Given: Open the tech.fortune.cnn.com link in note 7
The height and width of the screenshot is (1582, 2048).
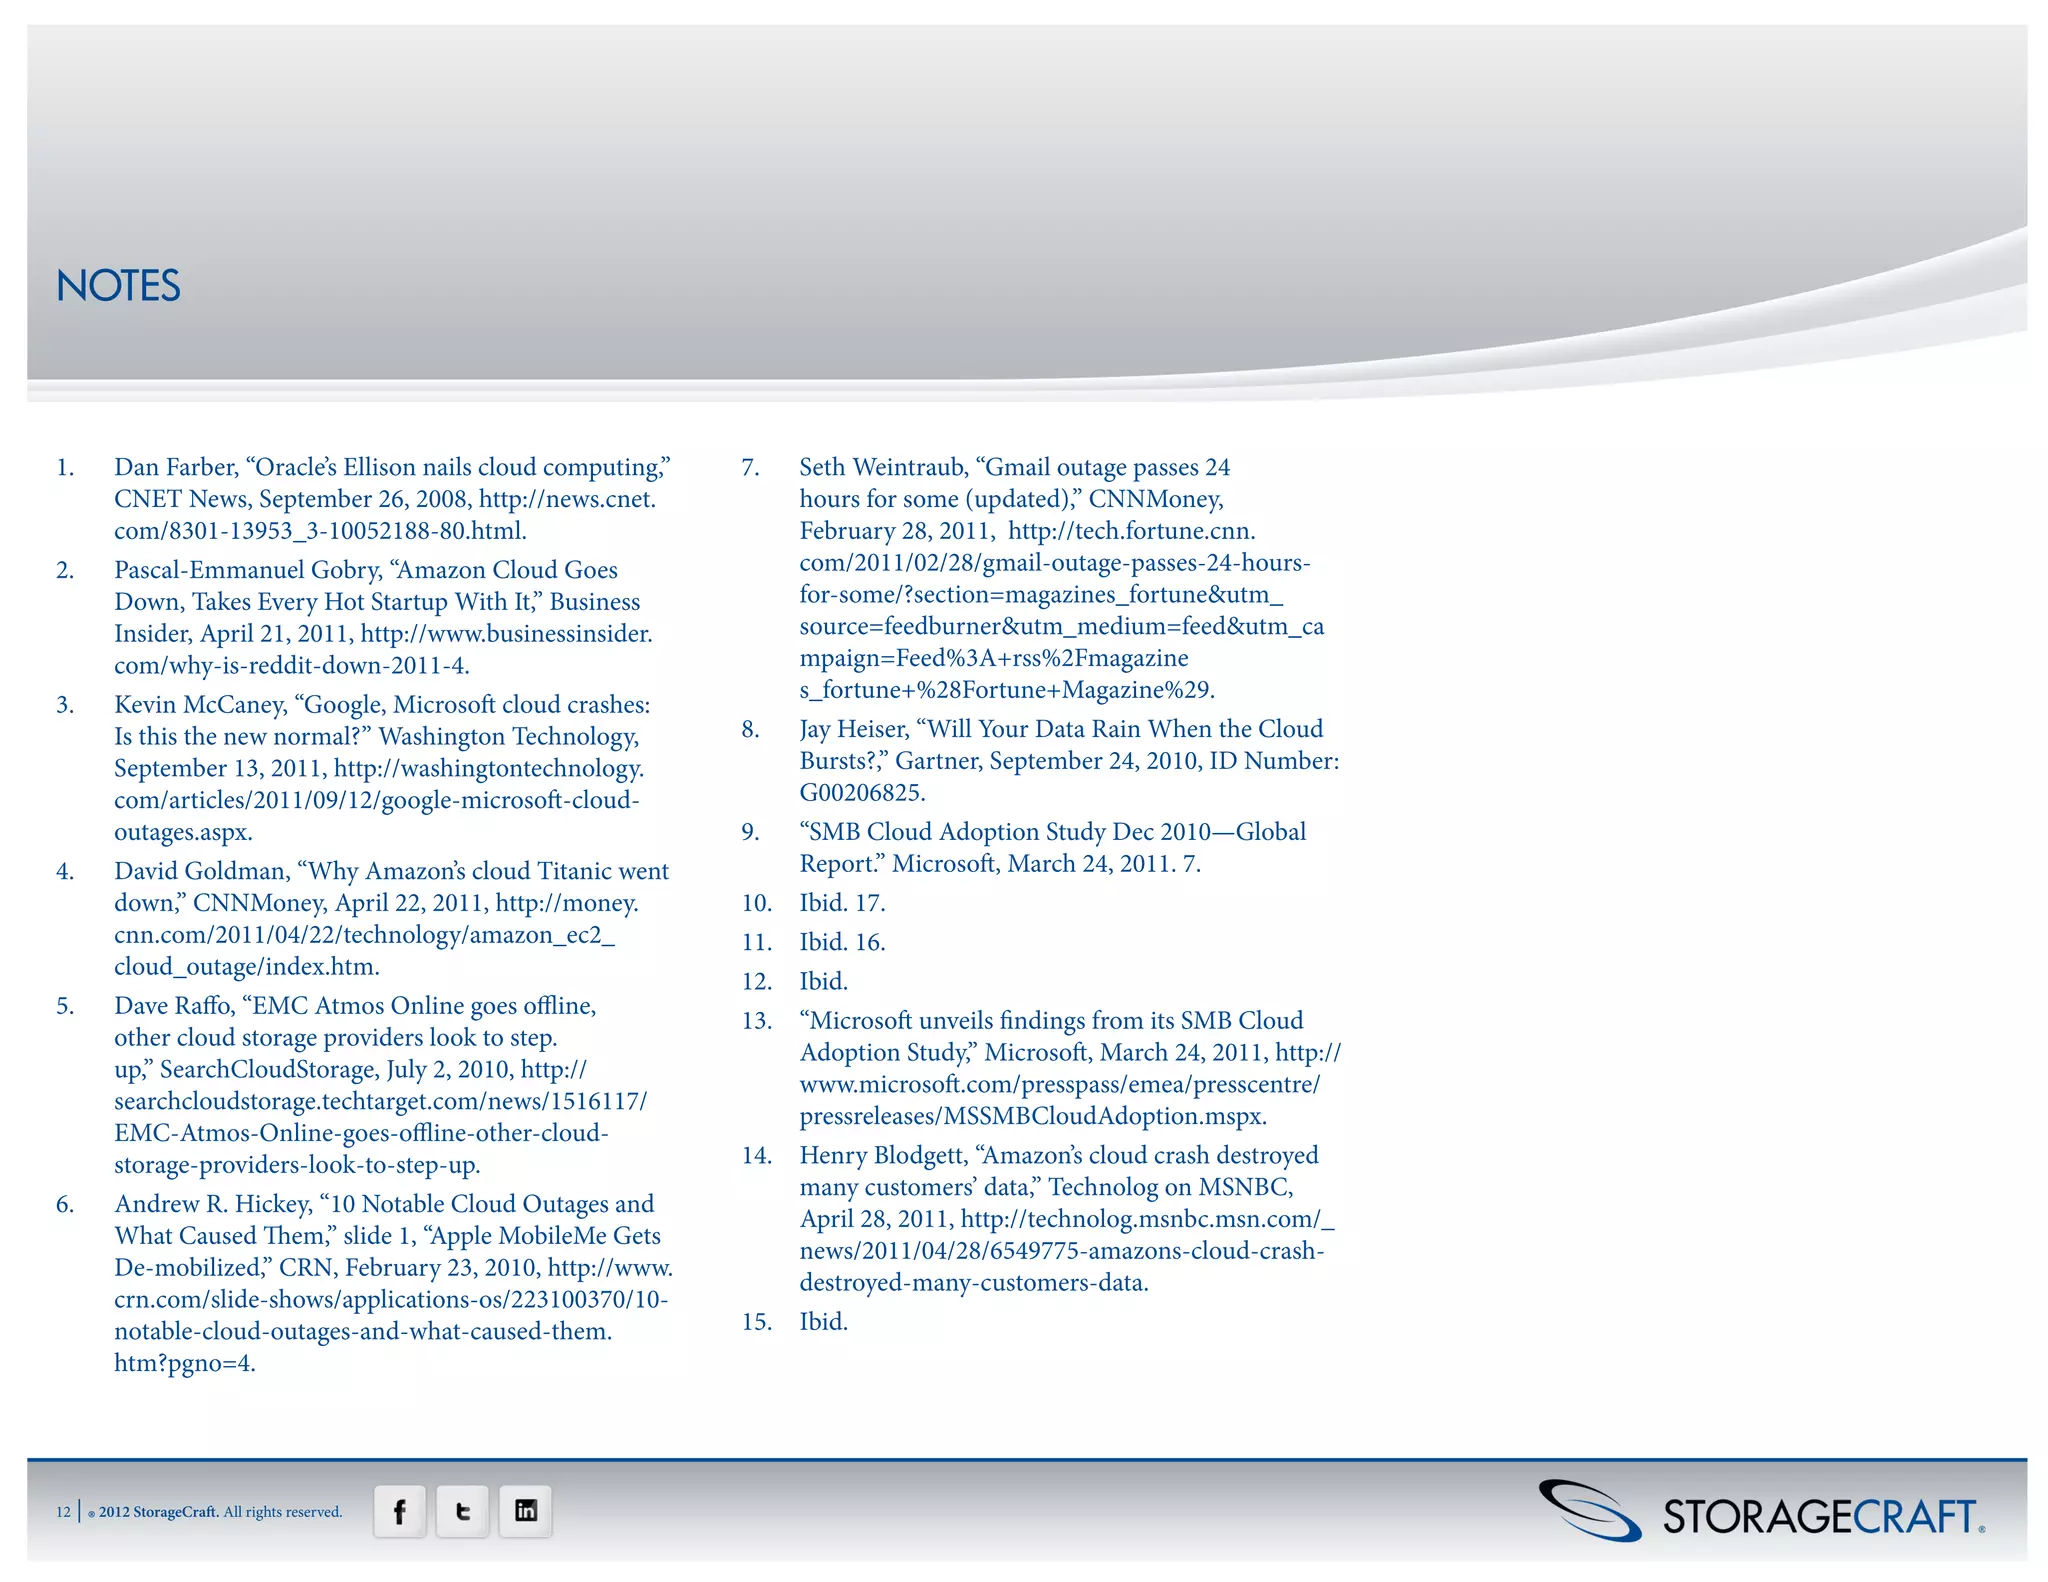Looking at the screenshot, I should coord(1062,610).
